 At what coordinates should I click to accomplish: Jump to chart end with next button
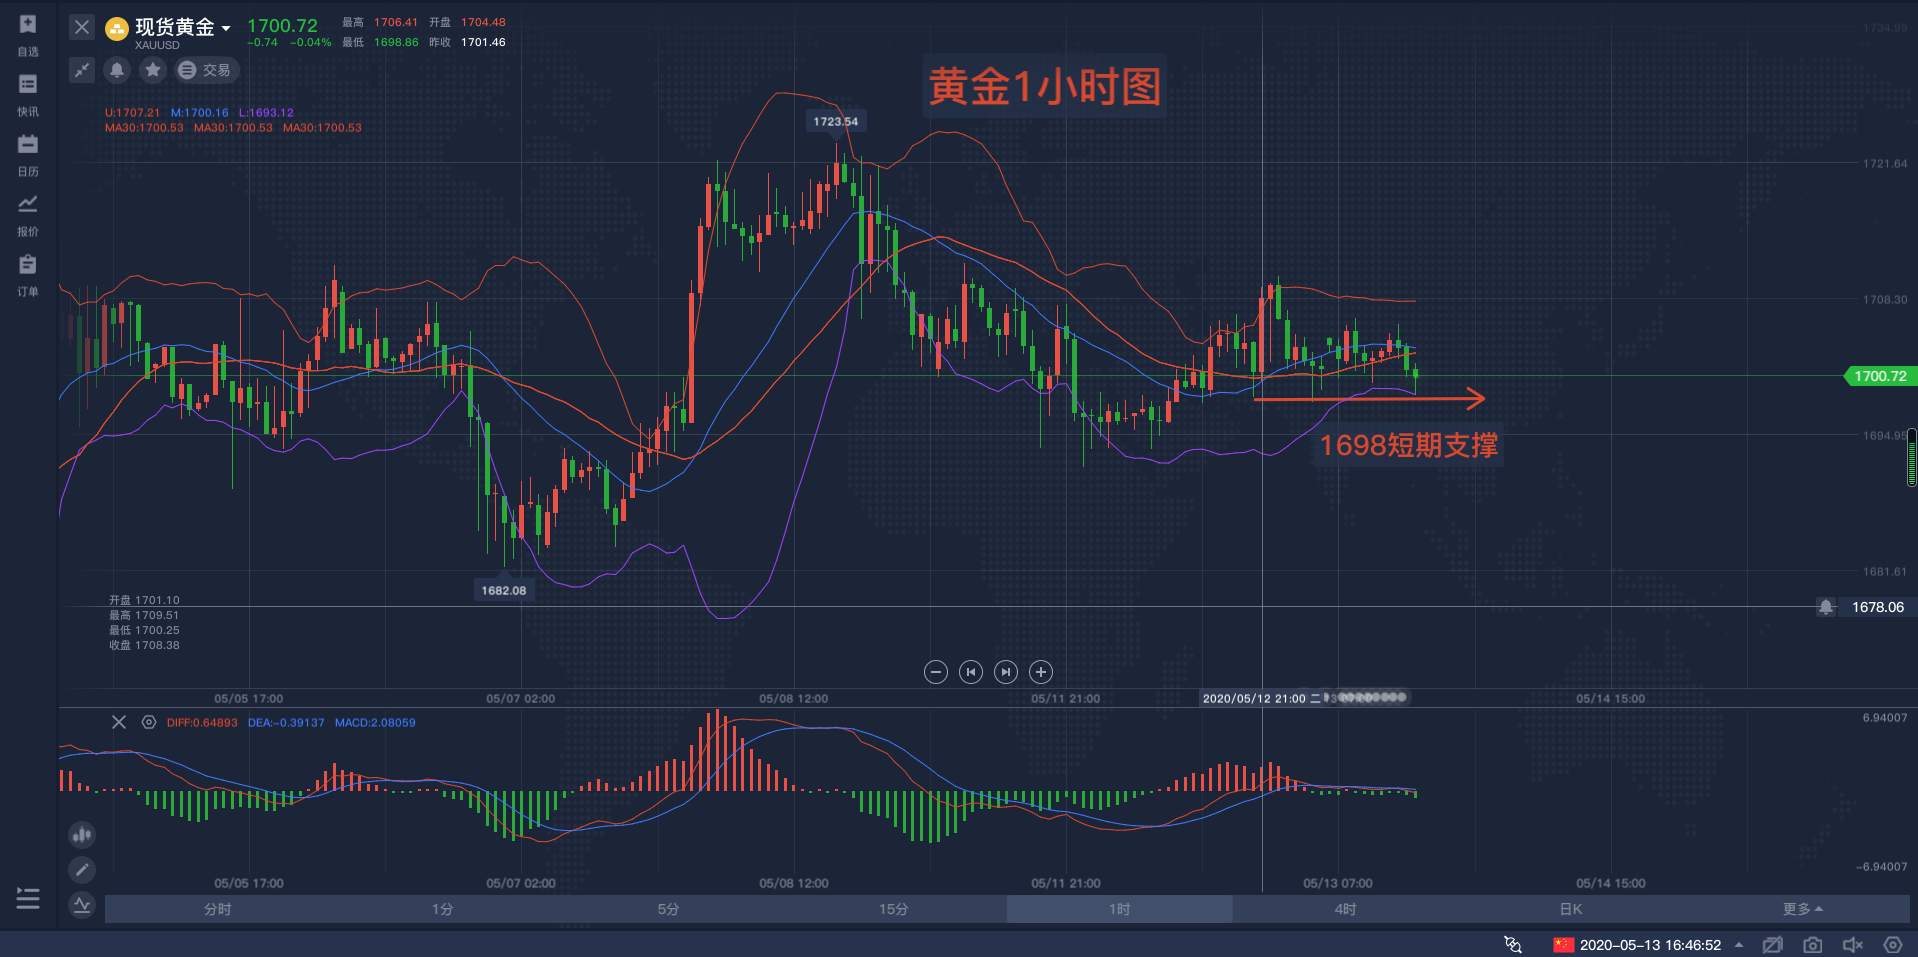pyautogui.click(x=1006, y=672)
